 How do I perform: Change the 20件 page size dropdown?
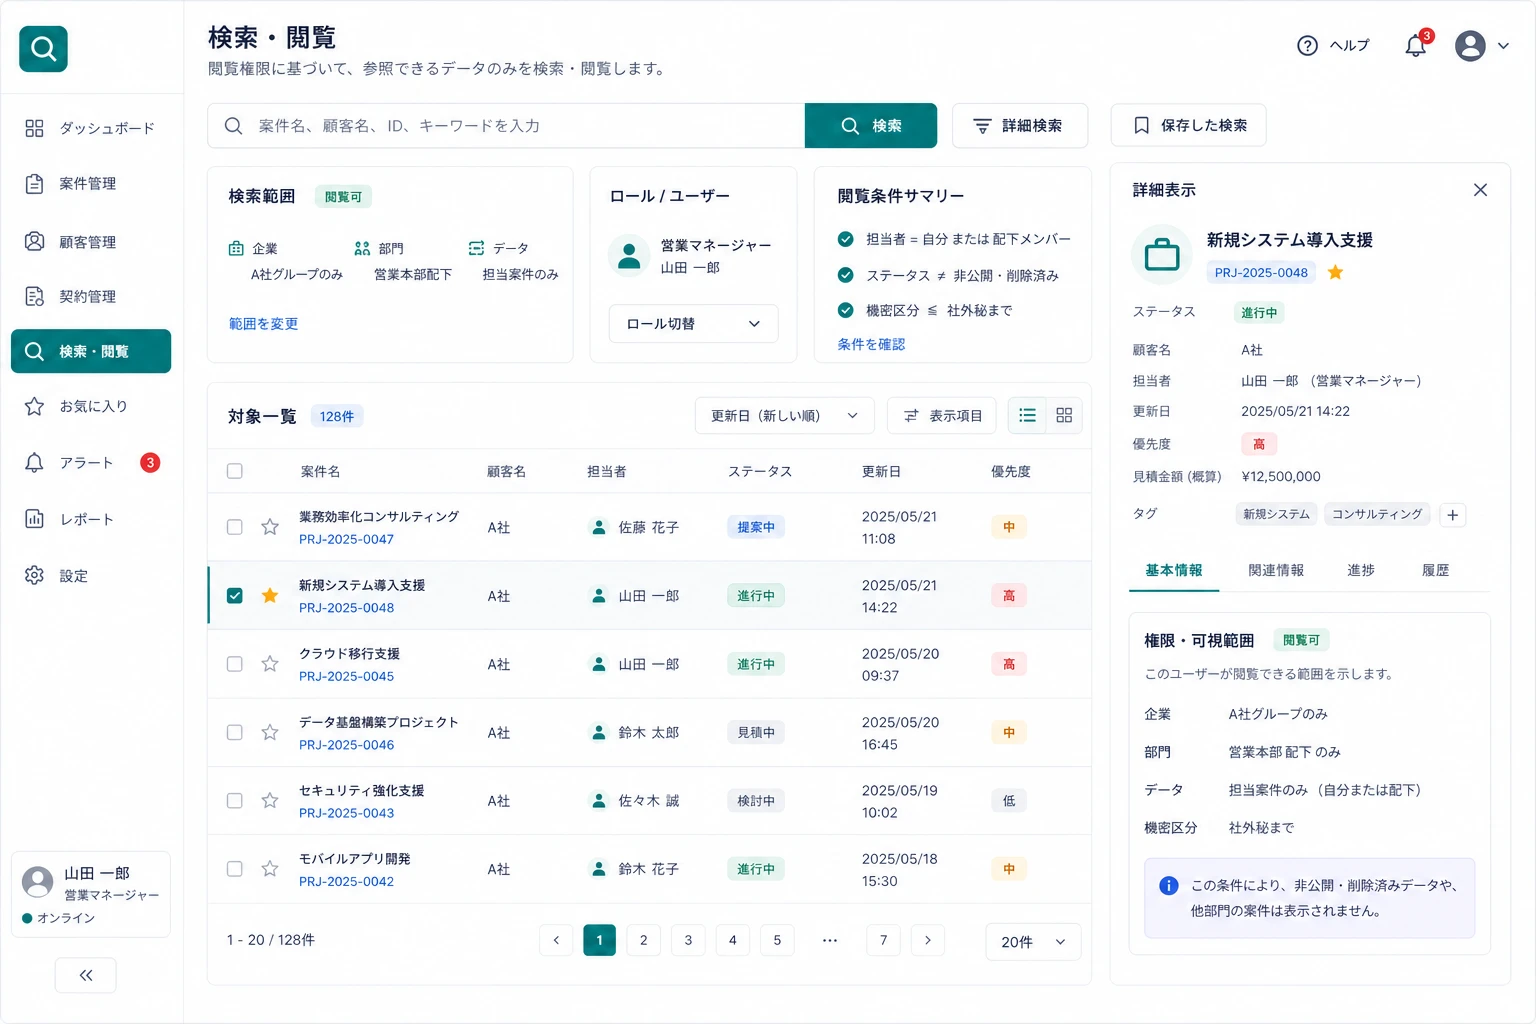(x=1033, y=942)
